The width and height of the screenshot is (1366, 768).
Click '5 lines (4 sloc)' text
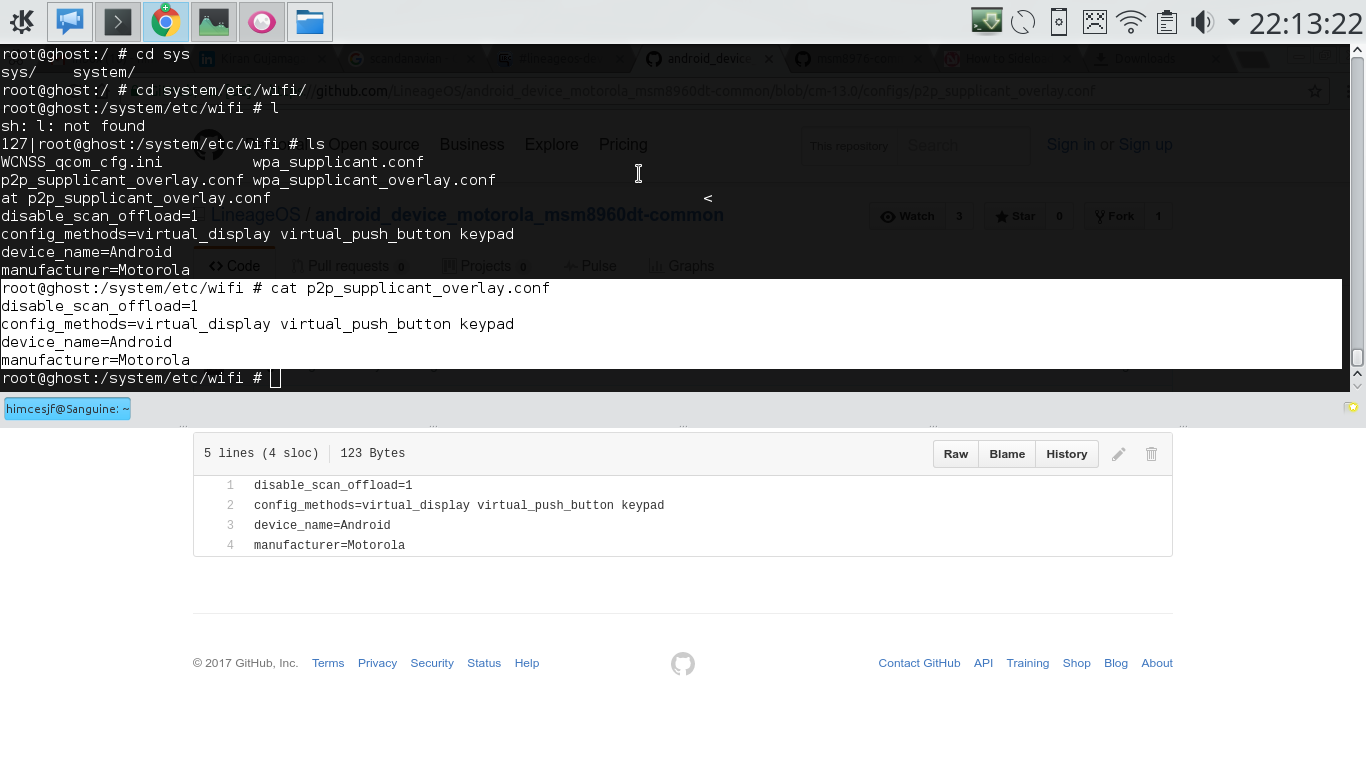(261, 454)
